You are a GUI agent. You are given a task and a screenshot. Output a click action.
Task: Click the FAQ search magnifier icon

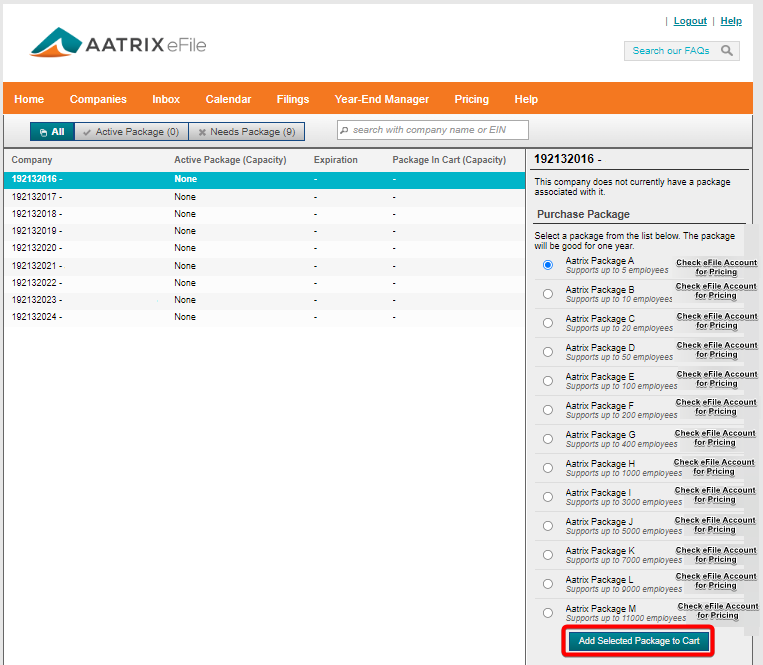pos(727,51)
